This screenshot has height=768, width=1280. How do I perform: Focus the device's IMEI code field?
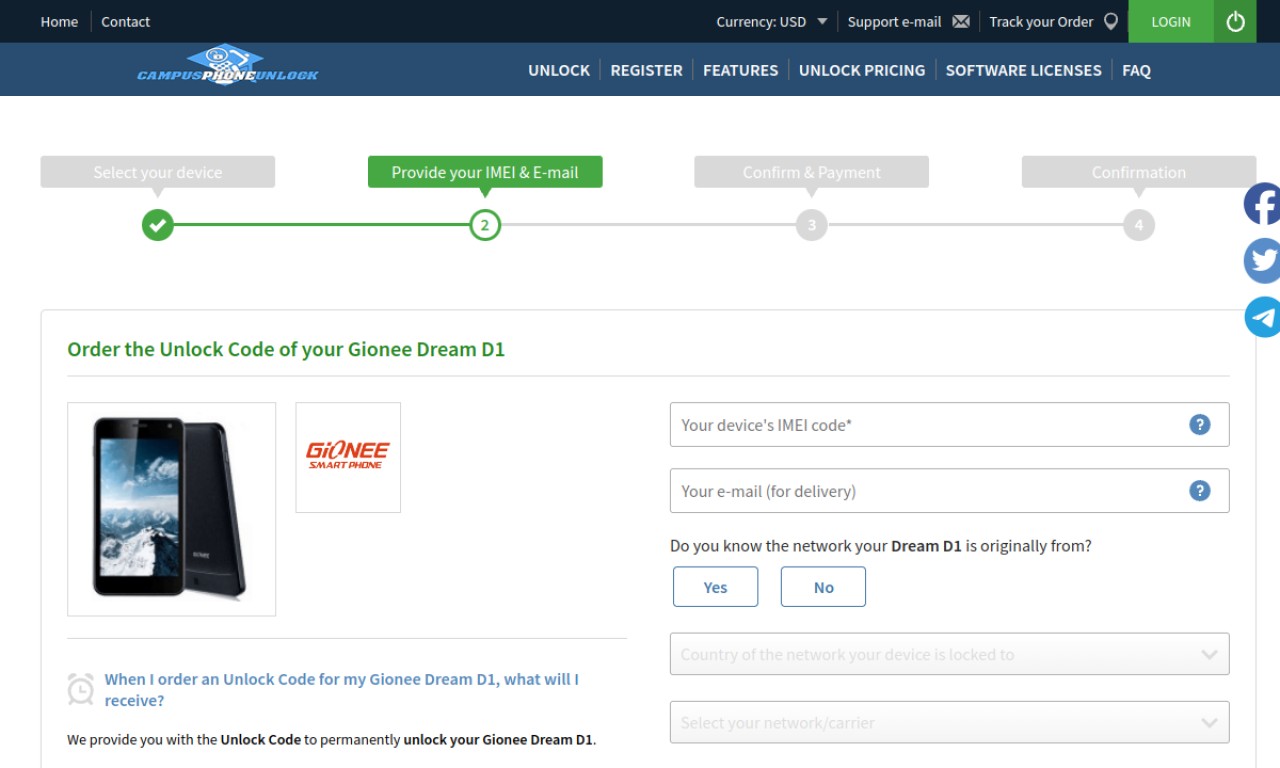949,425
